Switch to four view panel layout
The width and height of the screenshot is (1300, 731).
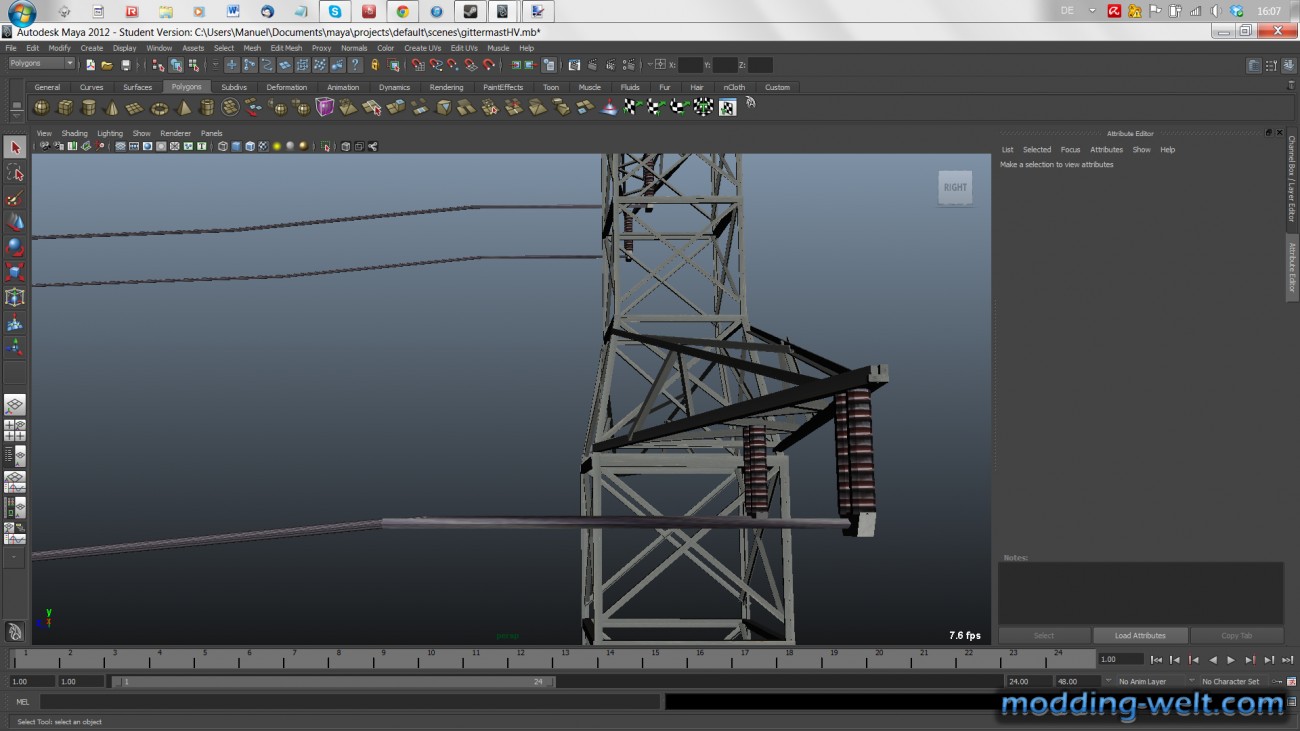15,431
